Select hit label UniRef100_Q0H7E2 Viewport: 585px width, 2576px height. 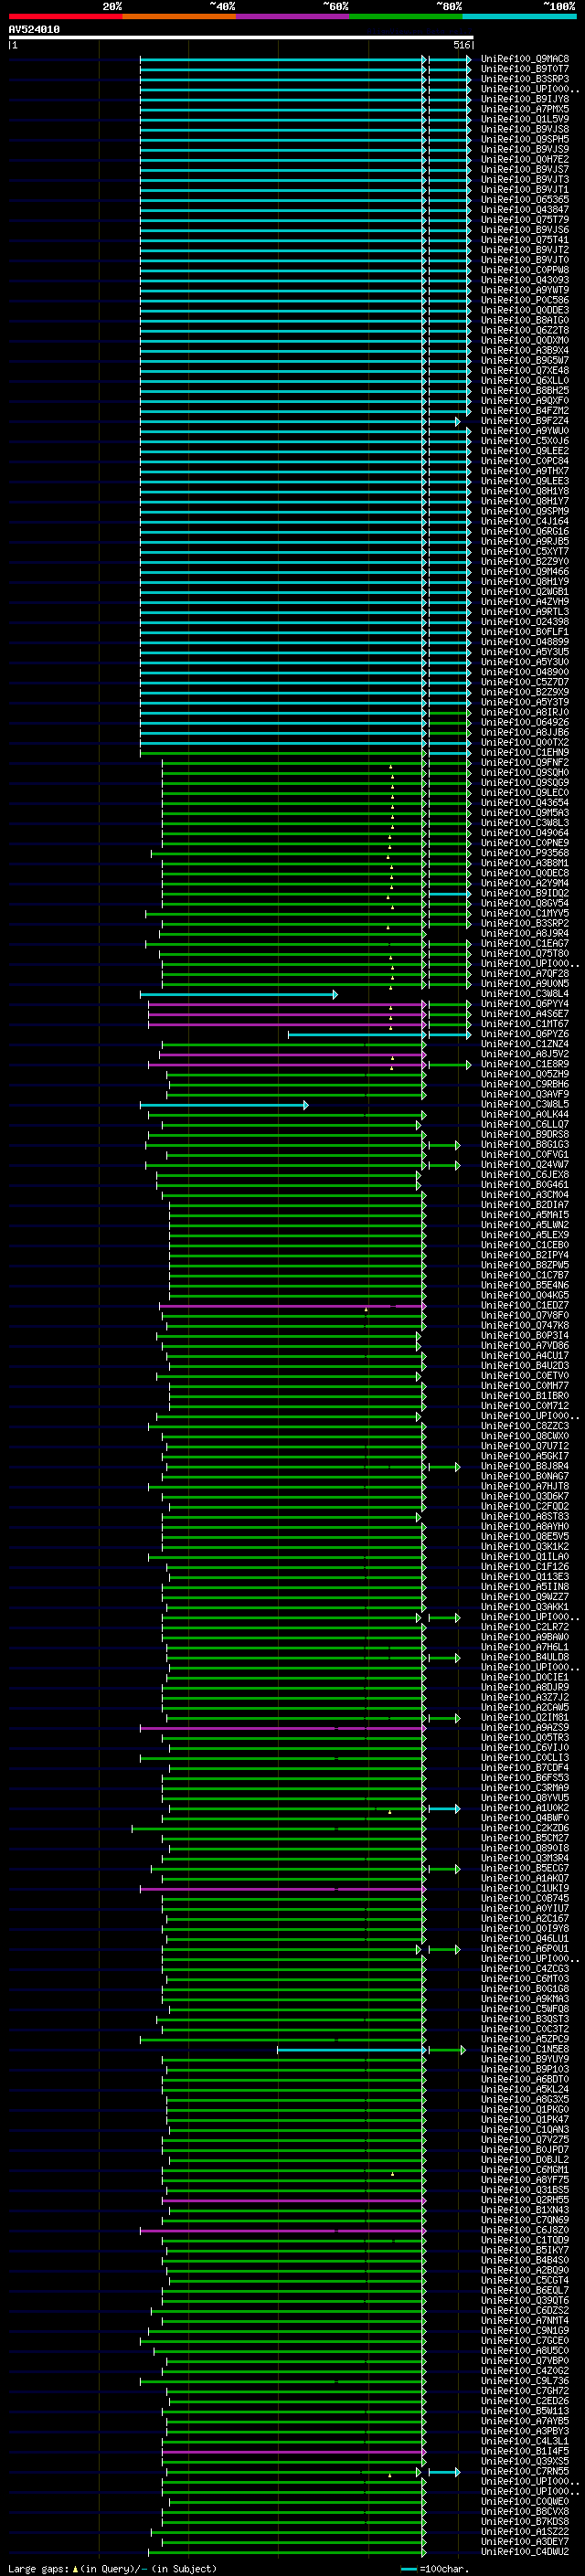pyautogui.click(x=525, y=160)
